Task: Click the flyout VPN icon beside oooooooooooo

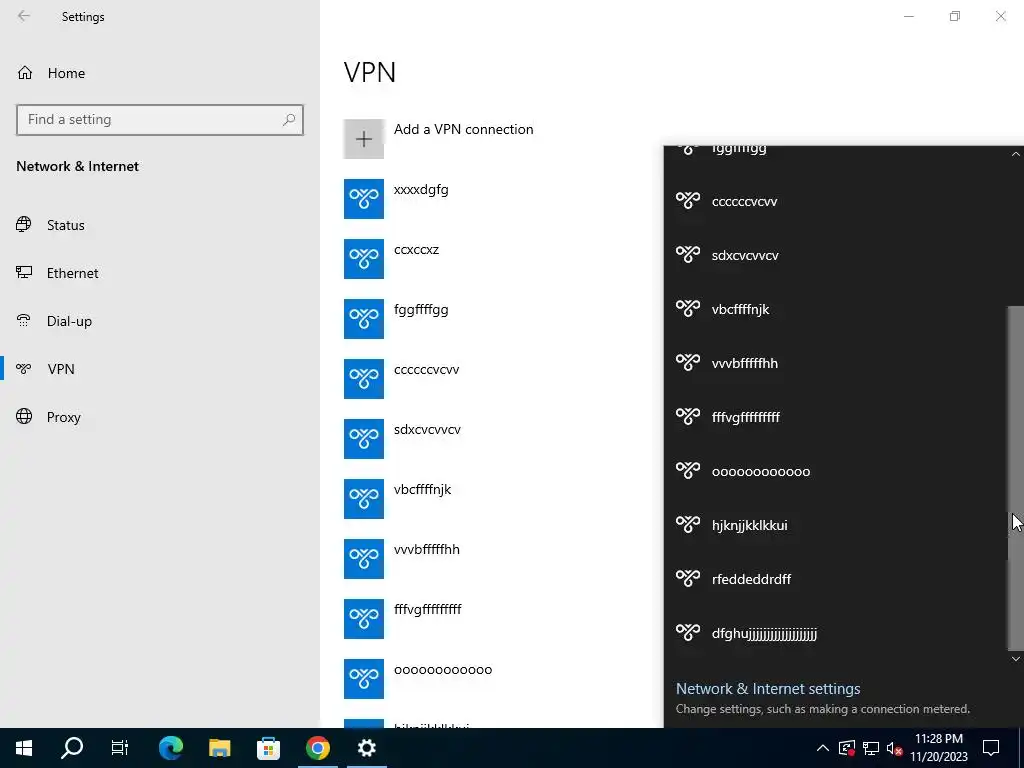Action: pos(688,470)
